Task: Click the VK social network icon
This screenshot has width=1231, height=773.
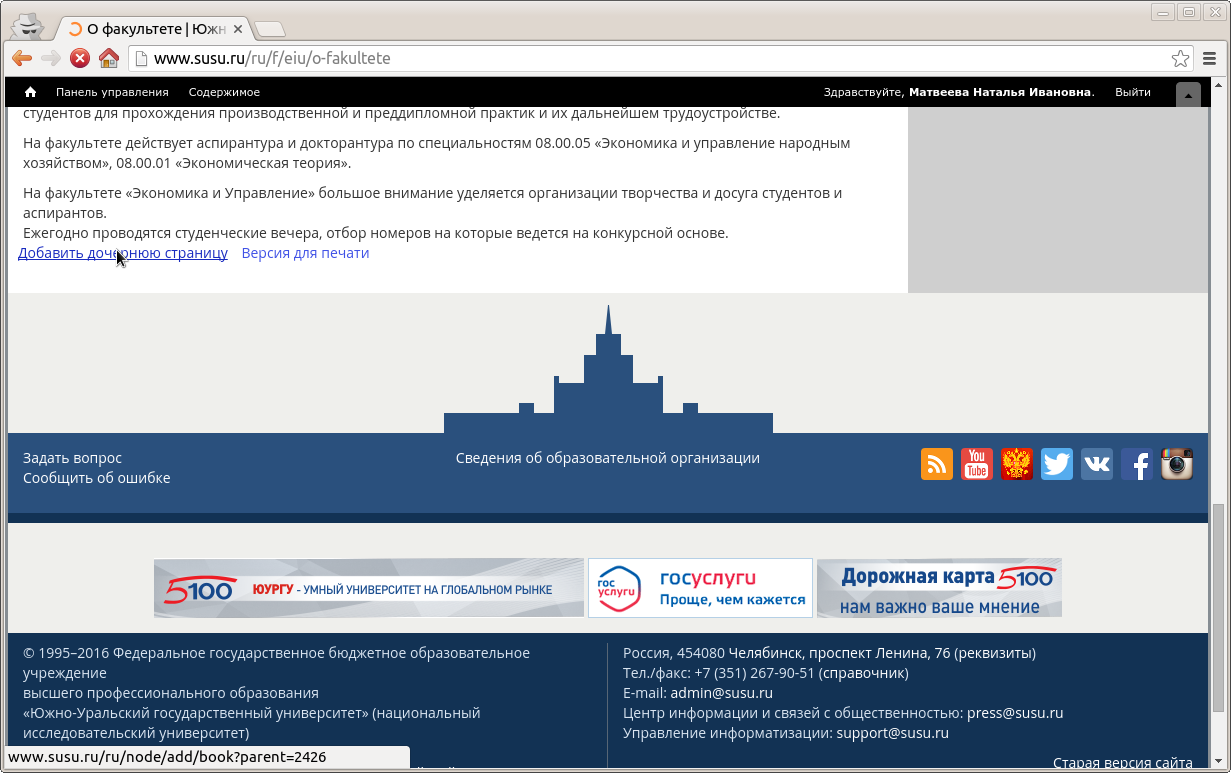Action: click(1097, 464)
